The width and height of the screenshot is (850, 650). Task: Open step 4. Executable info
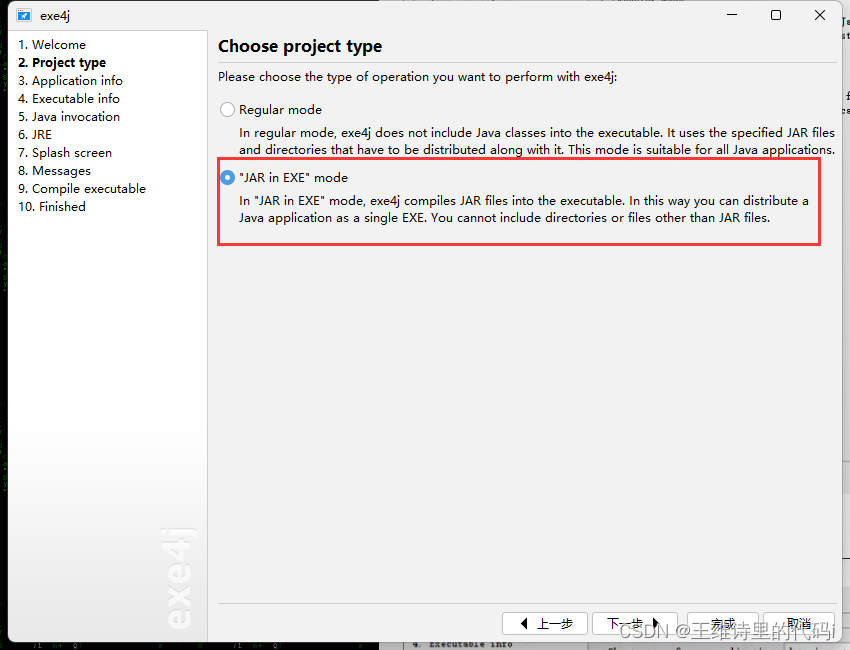pyautogui.click(x=69, y=98)
